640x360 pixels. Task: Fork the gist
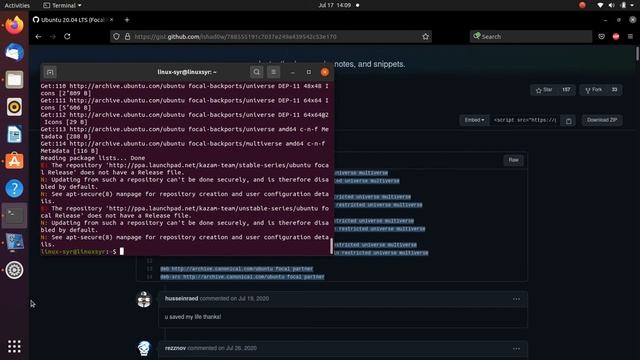[594, 90]
